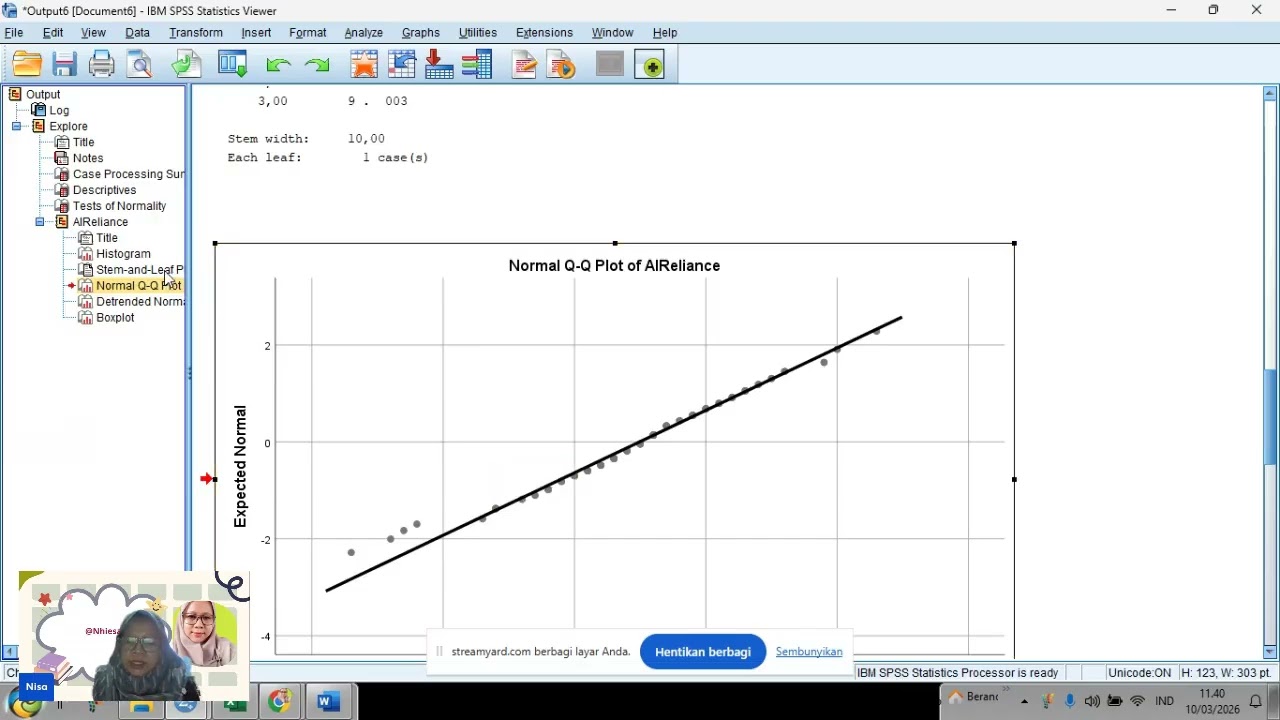Image resolution: width=1280 pixels, height=720 pixels.
Task: Open the notification bell in taskbar
Action: click(1257, 701)
